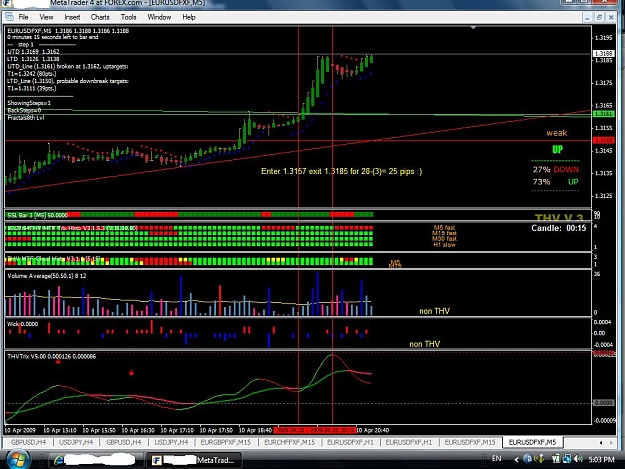
Task: Activate the MetaTrader taskbar button
Action: 193,460
